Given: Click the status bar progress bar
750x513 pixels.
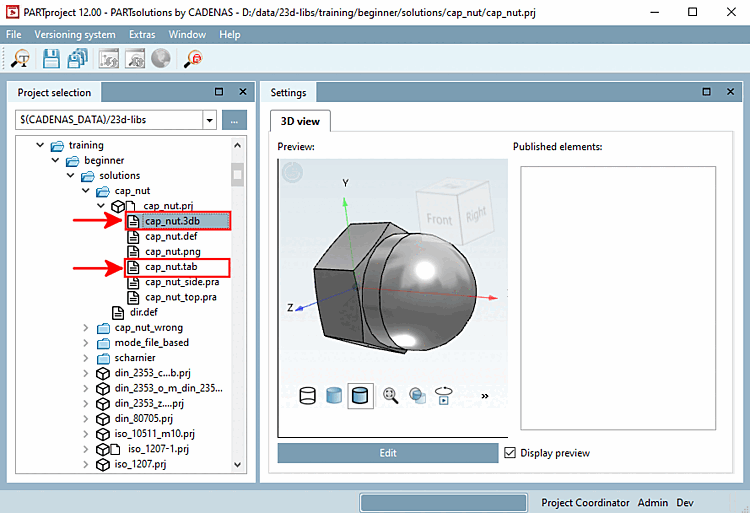Looking at the screenshot, I should (443, 502).
